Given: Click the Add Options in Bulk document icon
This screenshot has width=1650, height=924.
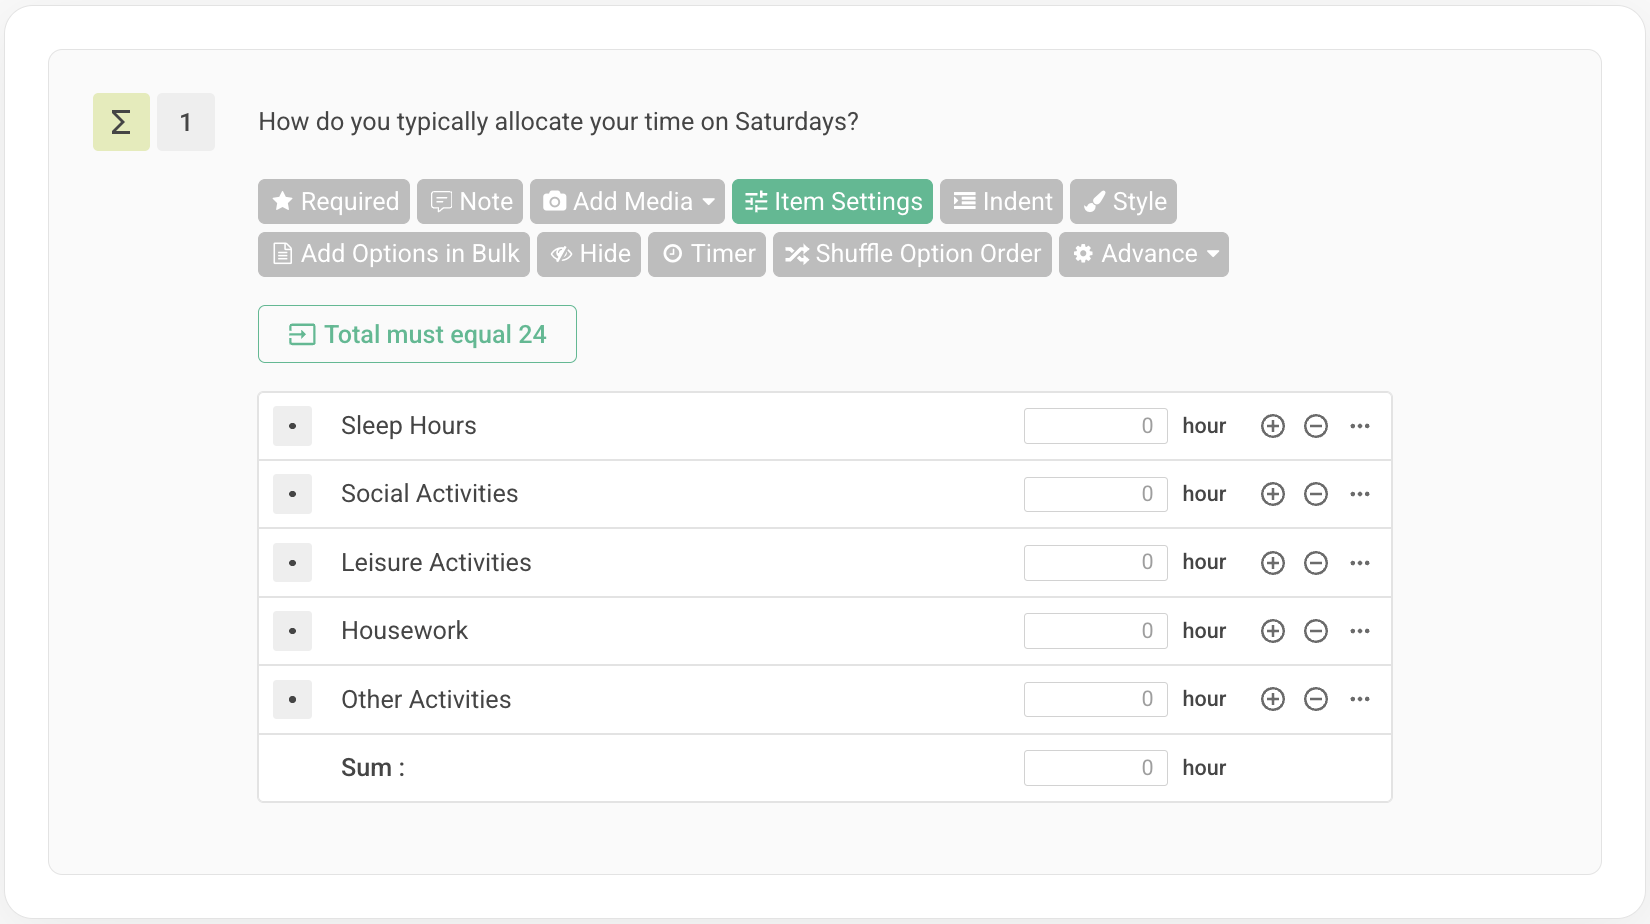Looking at the screenshot, I should pyautogui.click(x=282, y=254).
